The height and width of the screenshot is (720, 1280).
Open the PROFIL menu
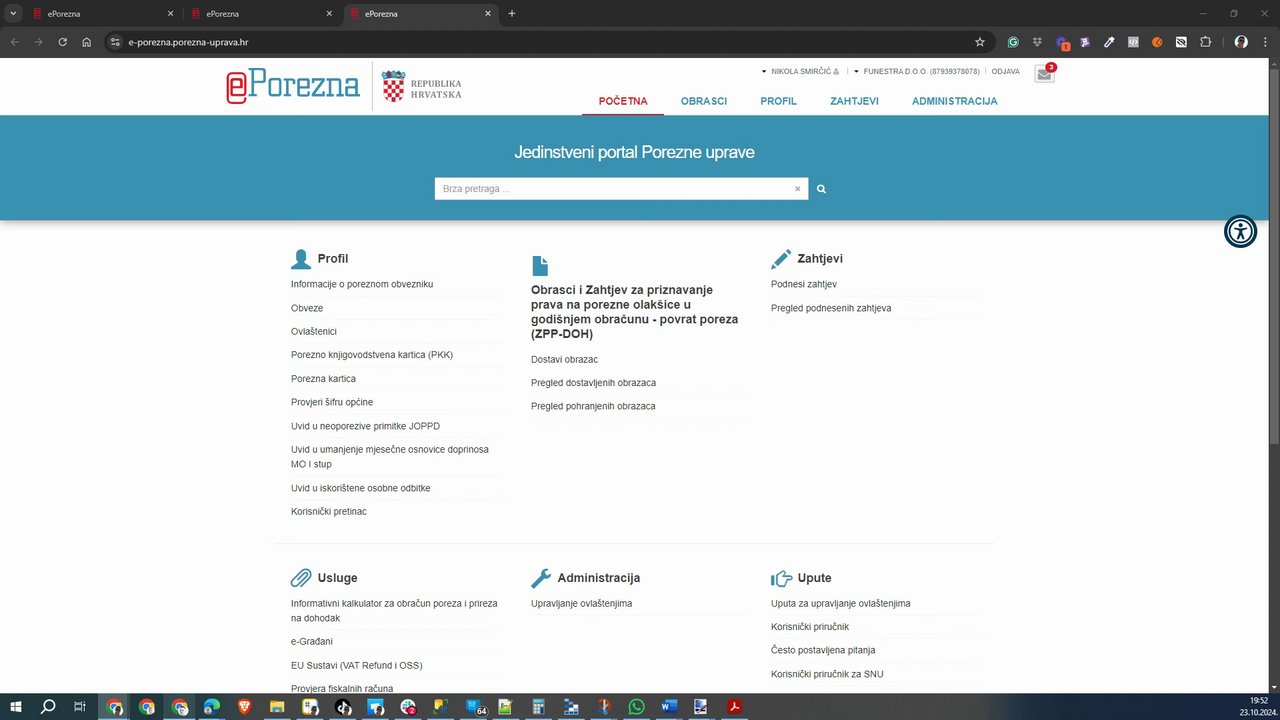coord(778,101)
